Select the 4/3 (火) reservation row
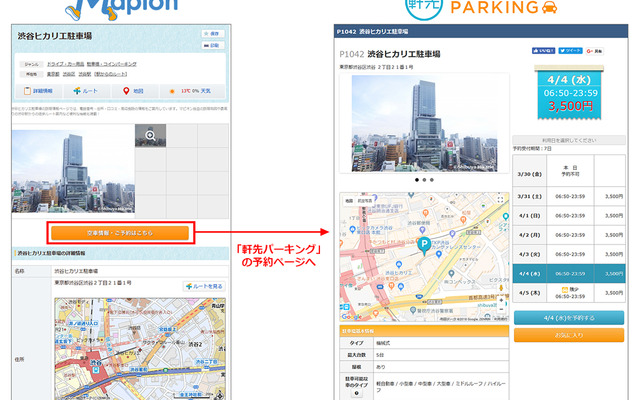Image resolution: width=640 pixels, height=400 pixels. 569,254
